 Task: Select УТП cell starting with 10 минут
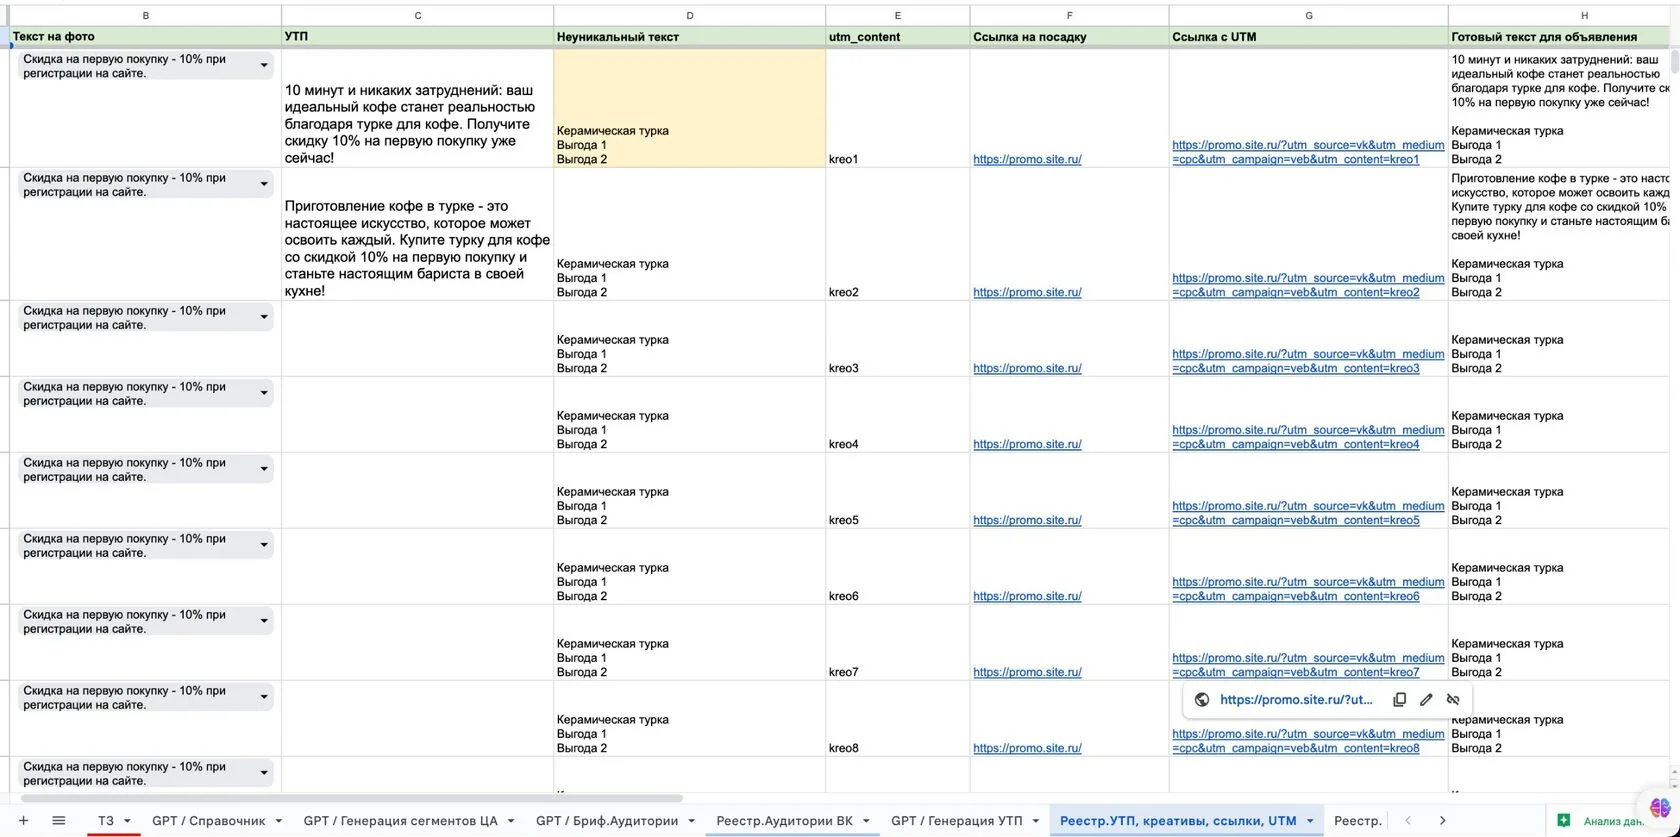417,108
